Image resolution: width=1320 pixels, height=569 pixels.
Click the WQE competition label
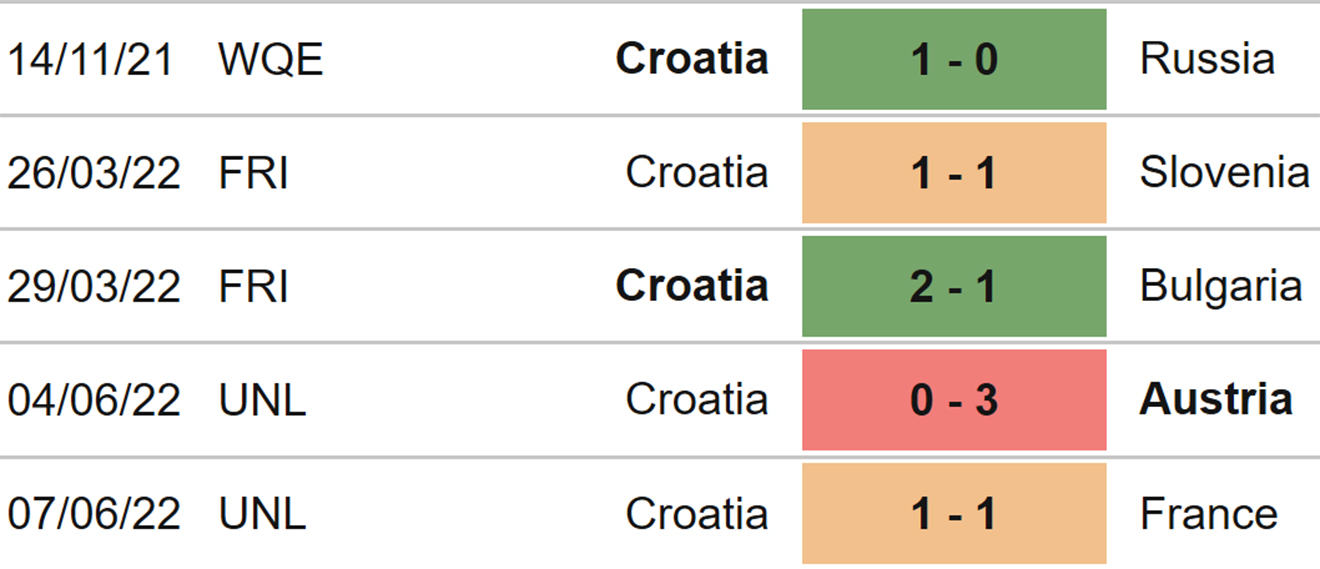click(271, 60)
